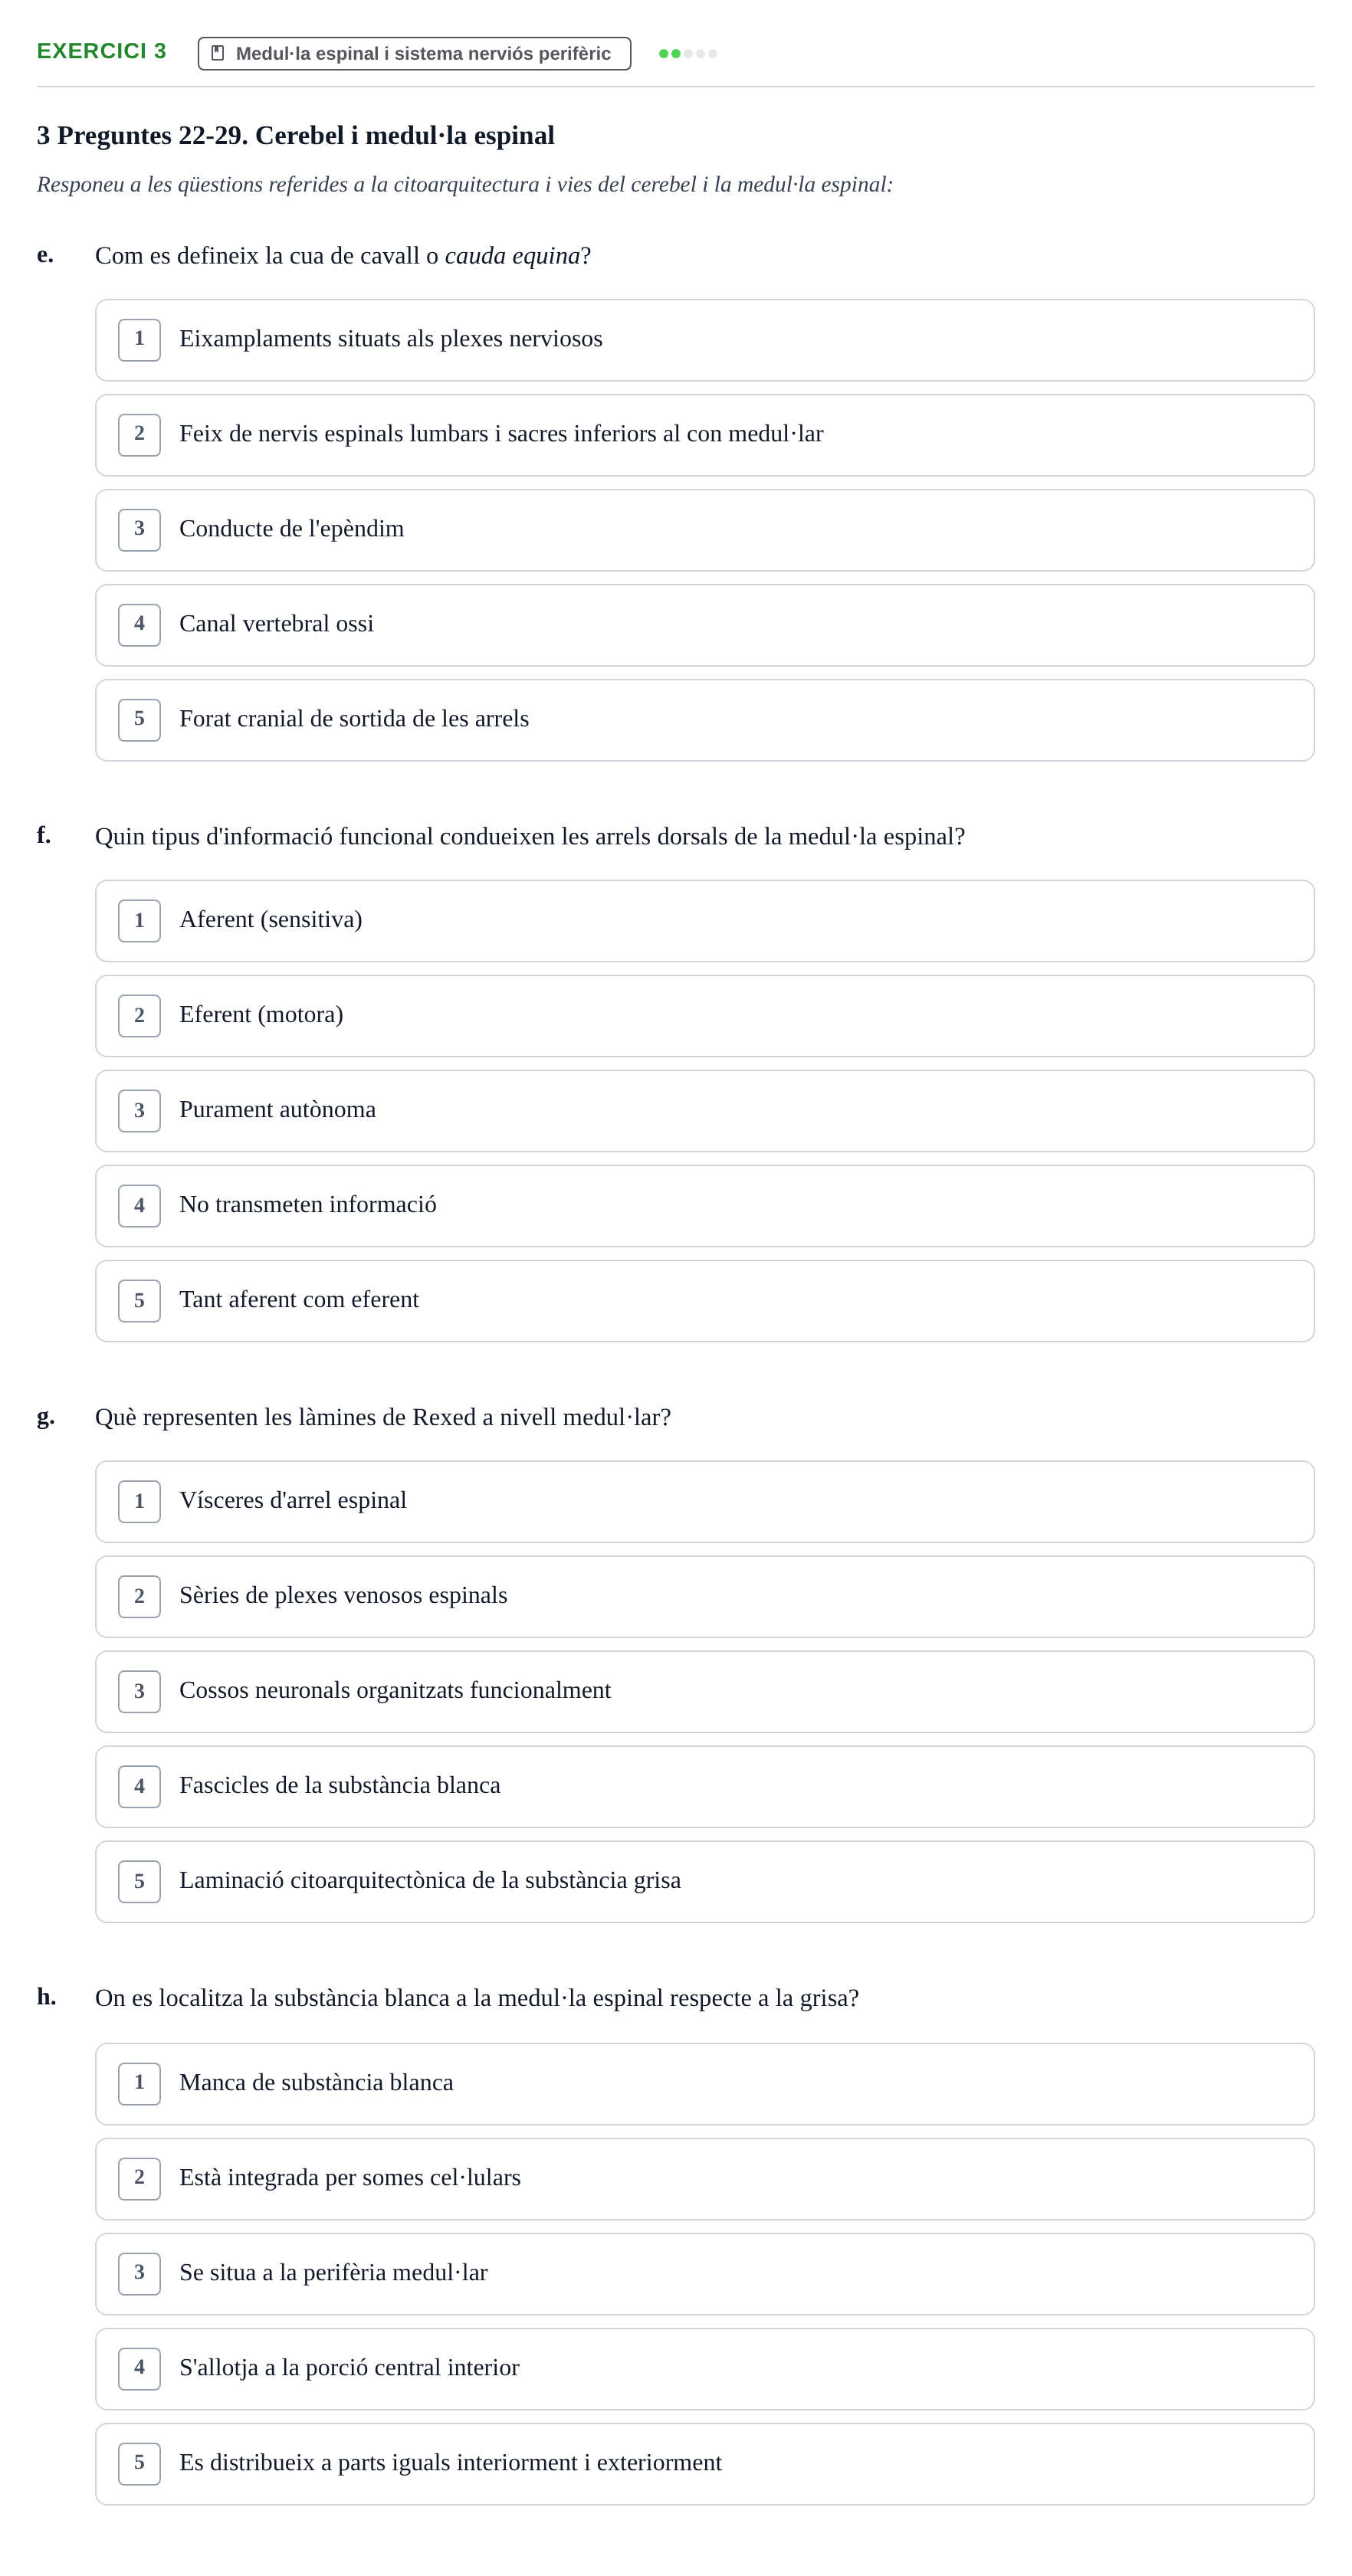Select Laminació citoarquitectònica de la substància grisa

704,1882
